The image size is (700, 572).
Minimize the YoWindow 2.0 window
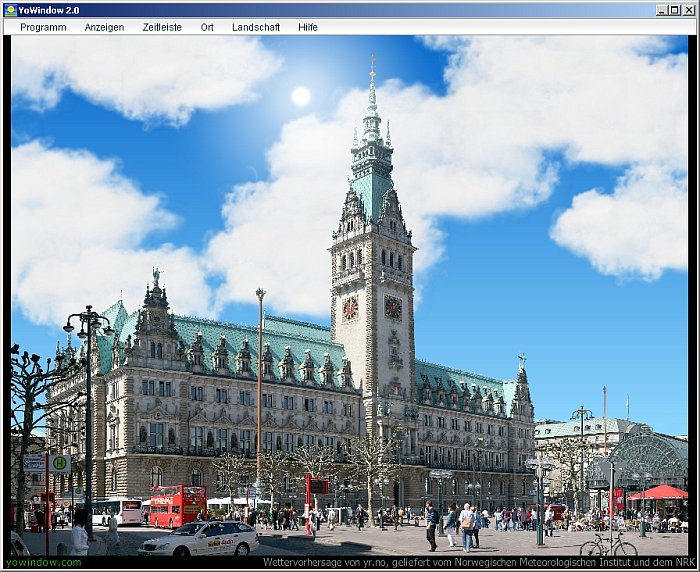pyautogui.click(x=662, y=10)
